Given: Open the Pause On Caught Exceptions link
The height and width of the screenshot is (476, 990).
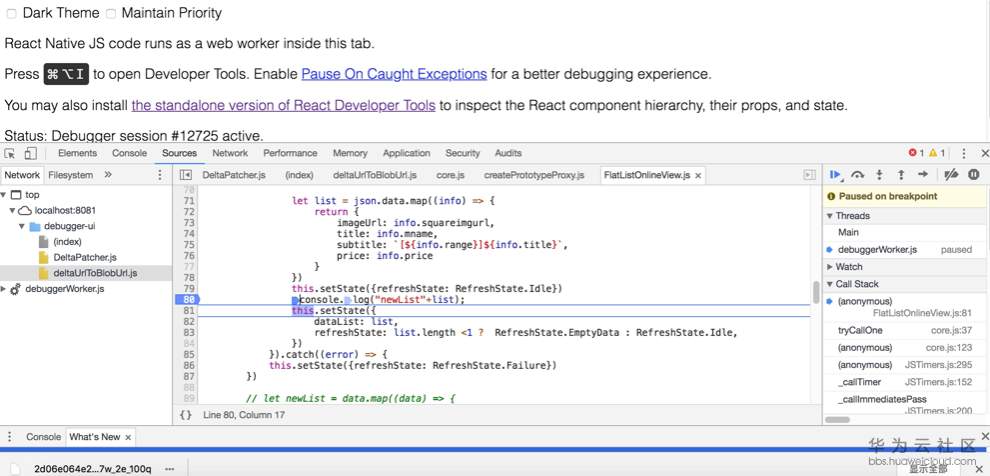Looking at the screenshot, I should click(394, 74).
